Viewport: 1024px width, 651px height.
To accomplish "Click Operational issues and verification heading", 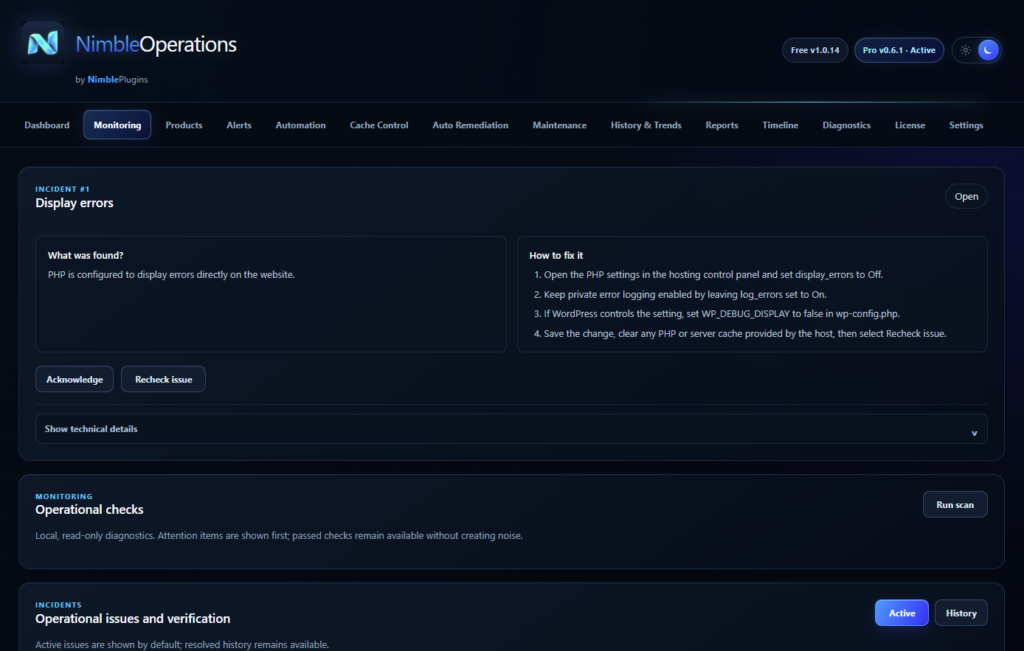I will pos(133,618).
